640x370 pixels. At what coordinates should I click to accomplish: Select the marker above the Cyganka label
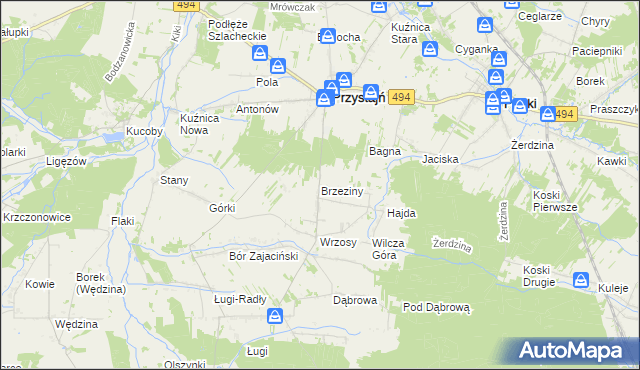pyautogui.click(x=485, y=25)
